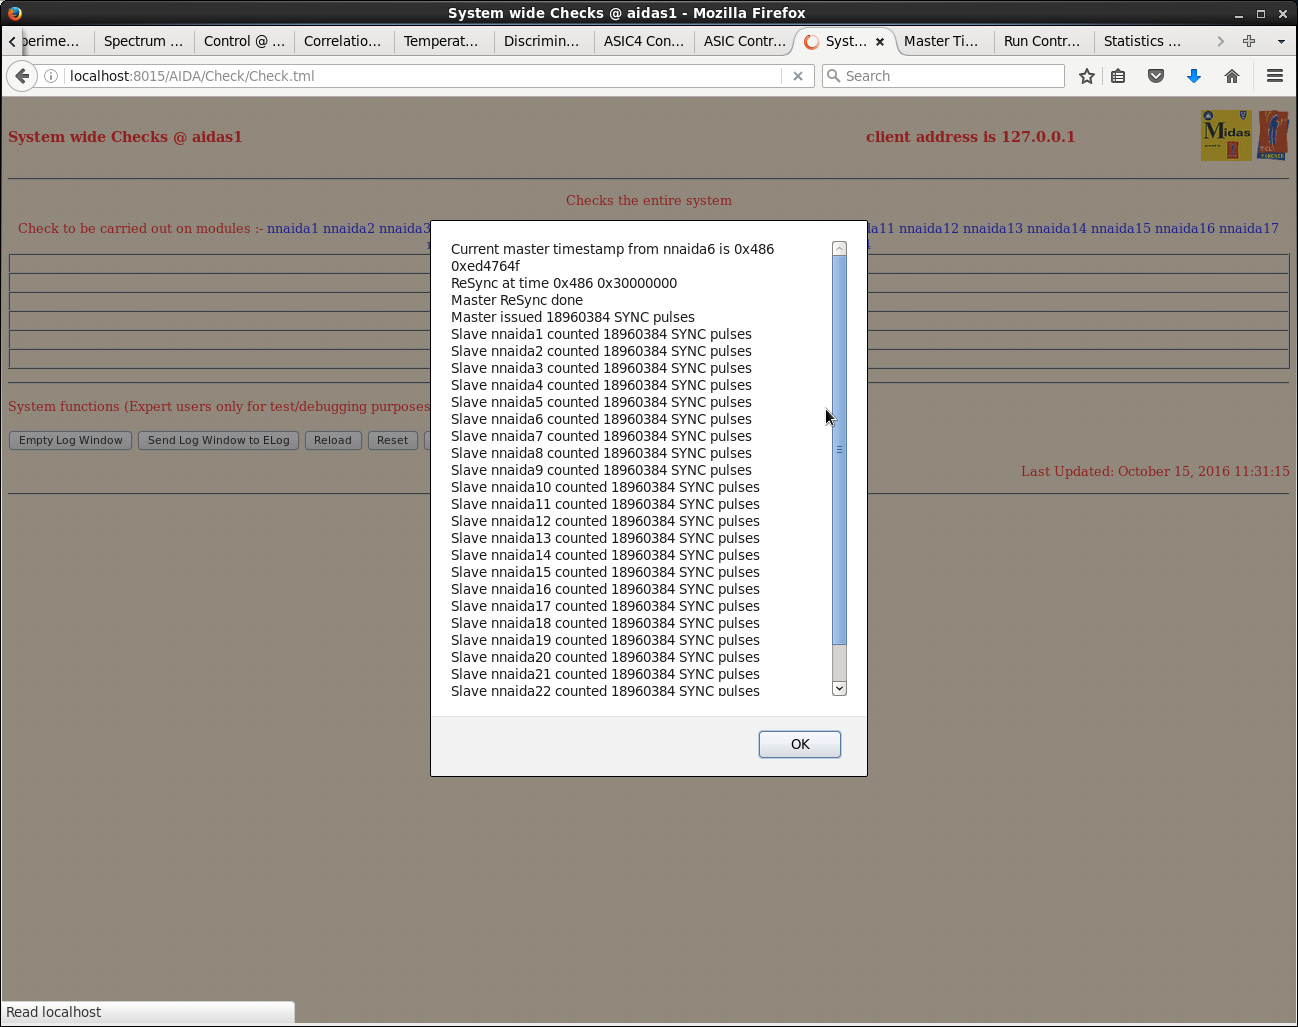Switch to the ASIC Contr... tab
The image size is (1298, 1027).
[744, 41]
